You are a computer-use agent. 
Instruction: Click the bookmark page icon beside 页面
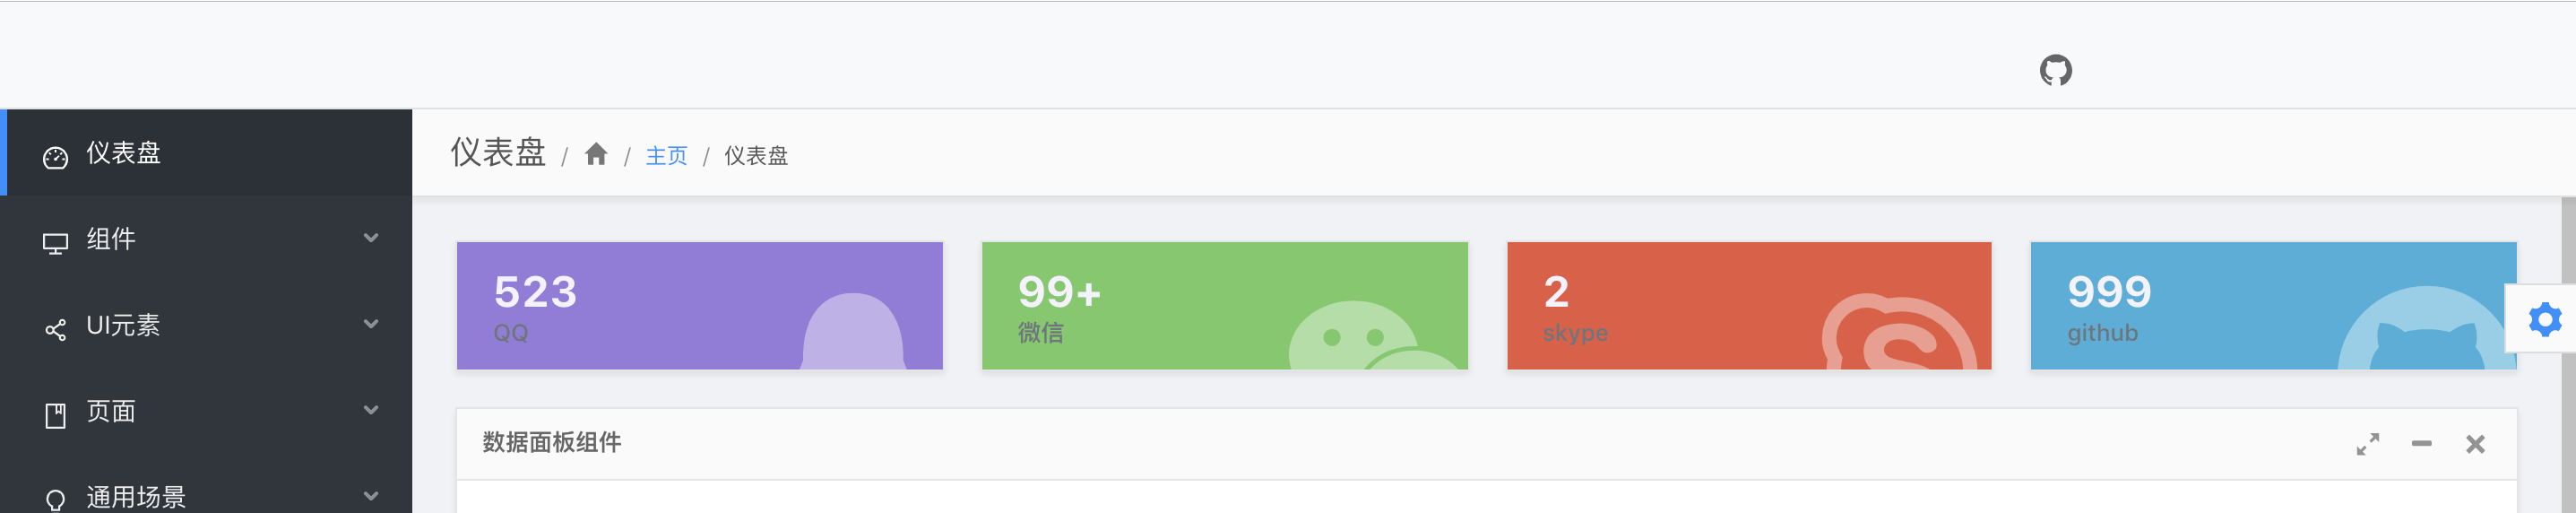[x=56, y=415]
